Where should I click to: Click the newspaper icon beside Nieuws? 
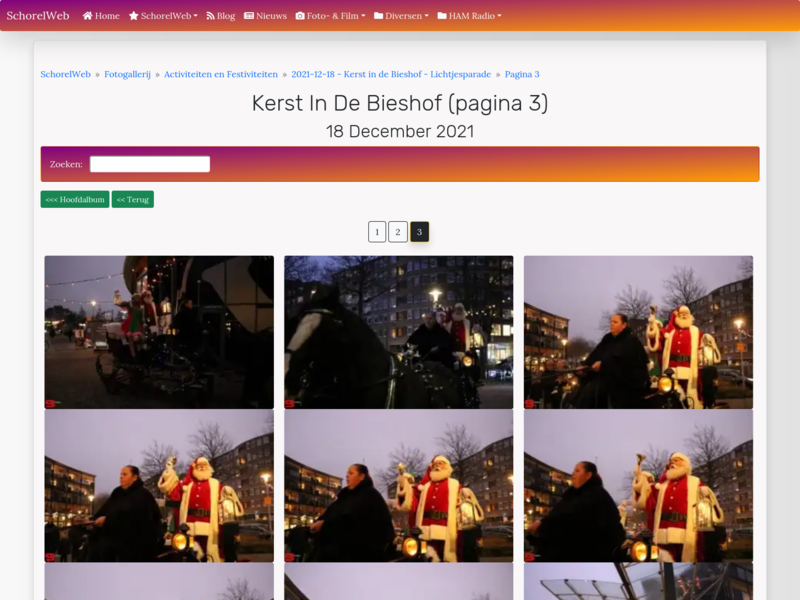[249, 16]
